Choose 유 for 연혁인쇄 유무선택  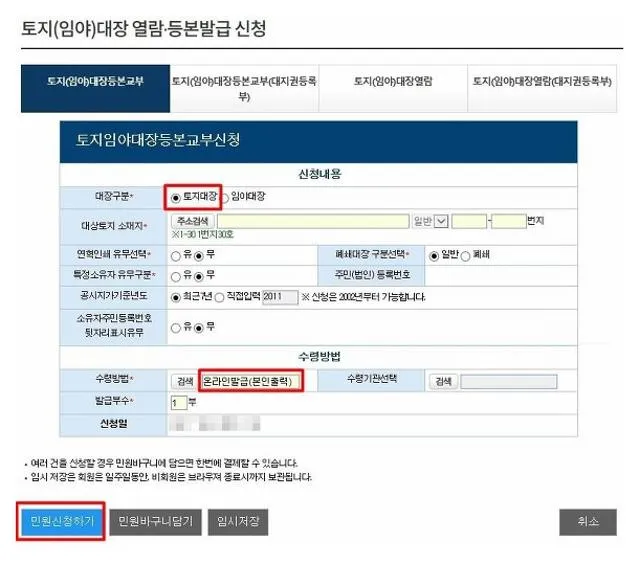point(176,256)
